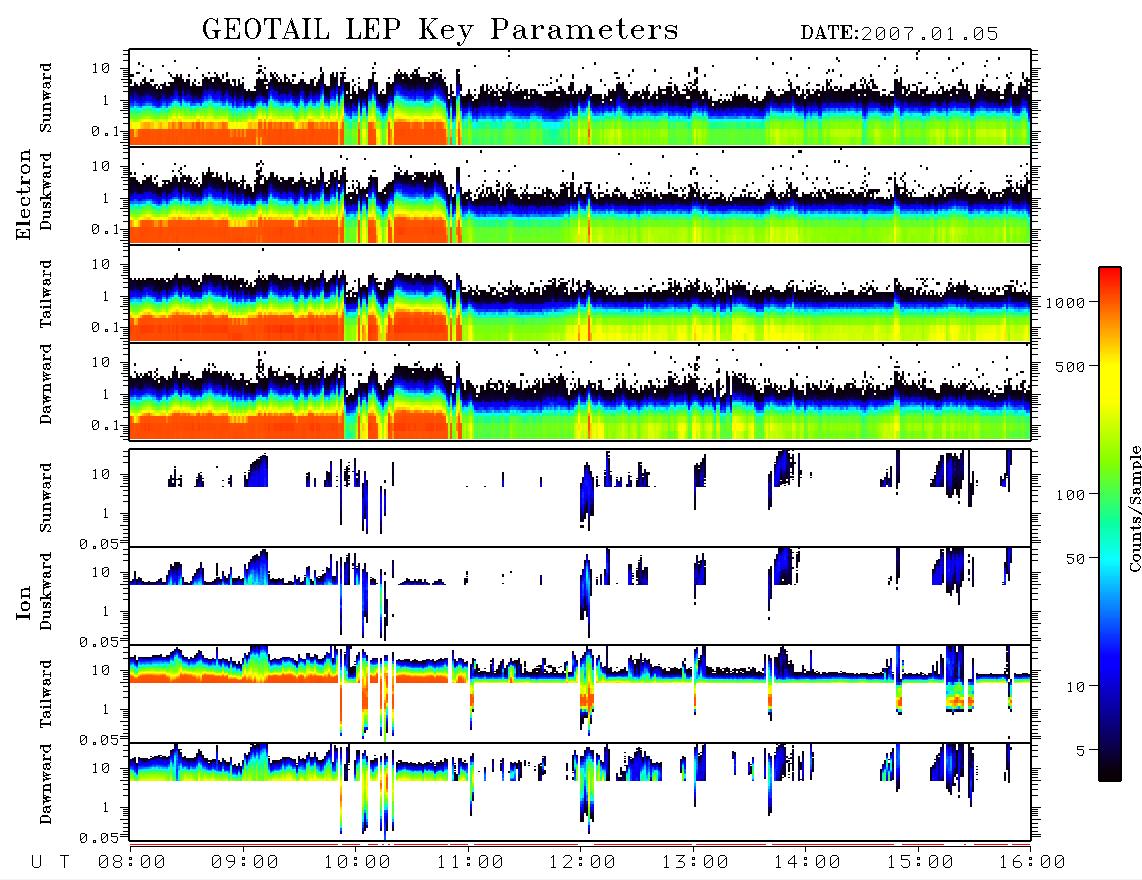Image resolution: width=1142 pixels, height=880 pixels.
Task: Click the 1000 colorbar tick label
Action: (1065, 303)
